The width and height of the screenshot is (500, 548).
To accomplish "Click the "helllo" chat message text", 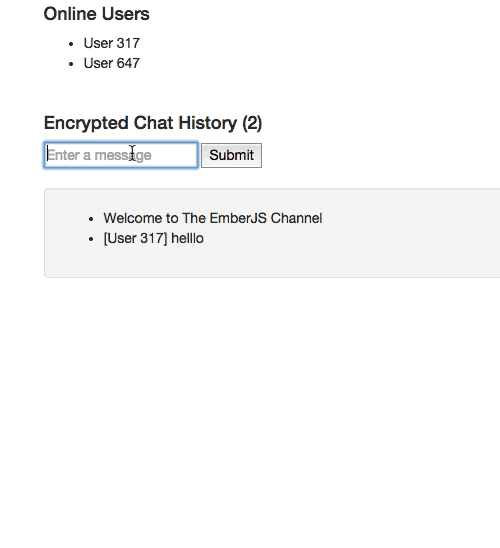I will coord(187,238).
